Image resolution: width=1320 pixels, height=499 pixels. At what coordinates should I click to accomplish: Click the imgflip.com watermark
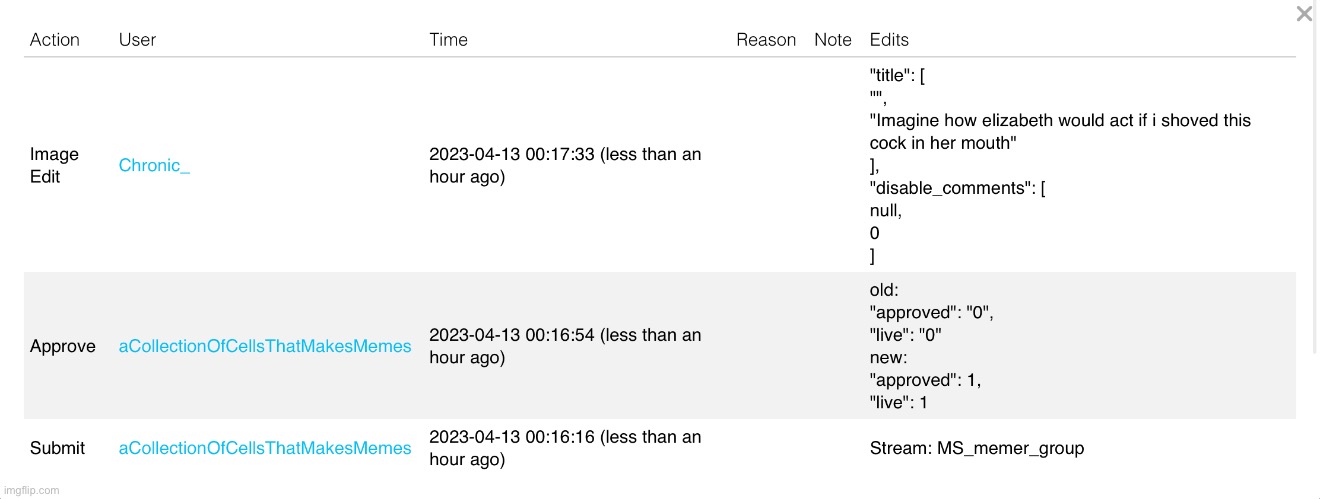(x=31, y=490)
